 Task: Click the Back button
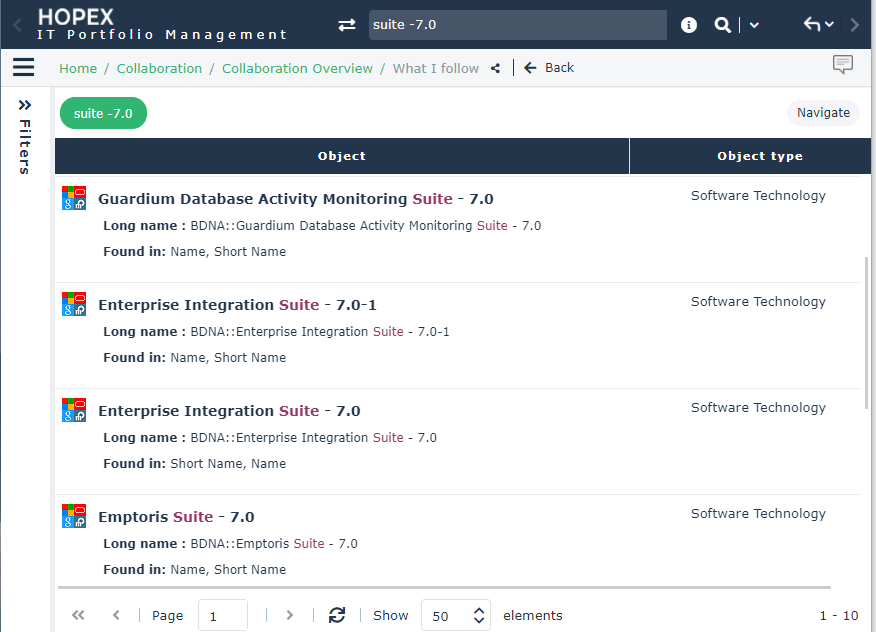549,68
